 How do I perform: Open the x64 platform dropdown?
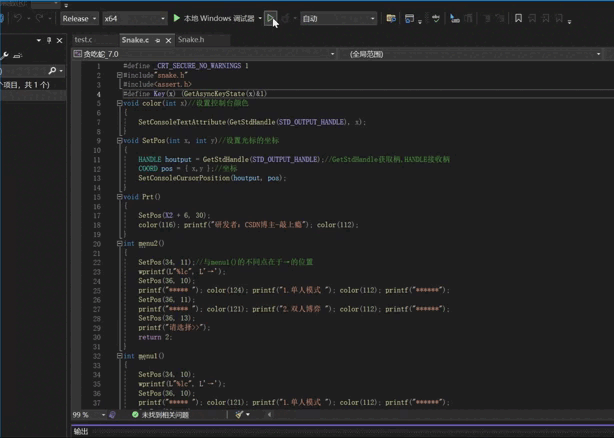(x=133, y=18)
